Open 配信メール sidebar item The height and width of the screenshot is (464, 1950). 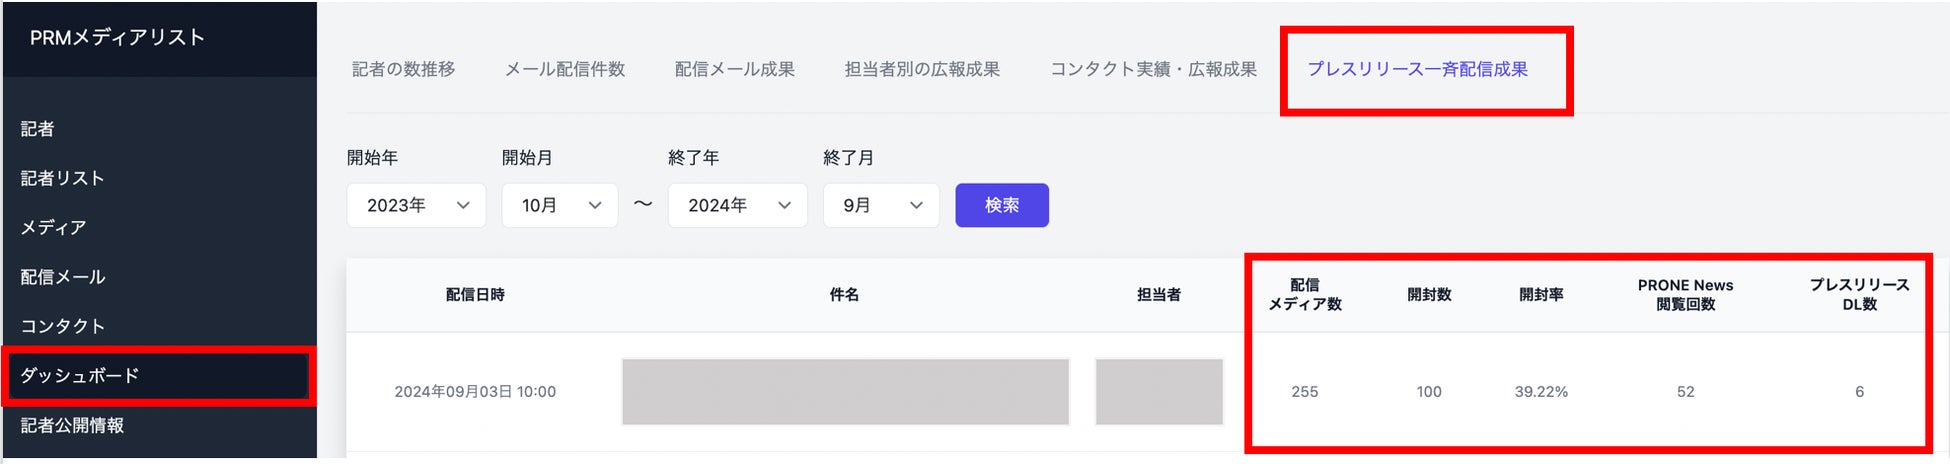coord(62,277)
